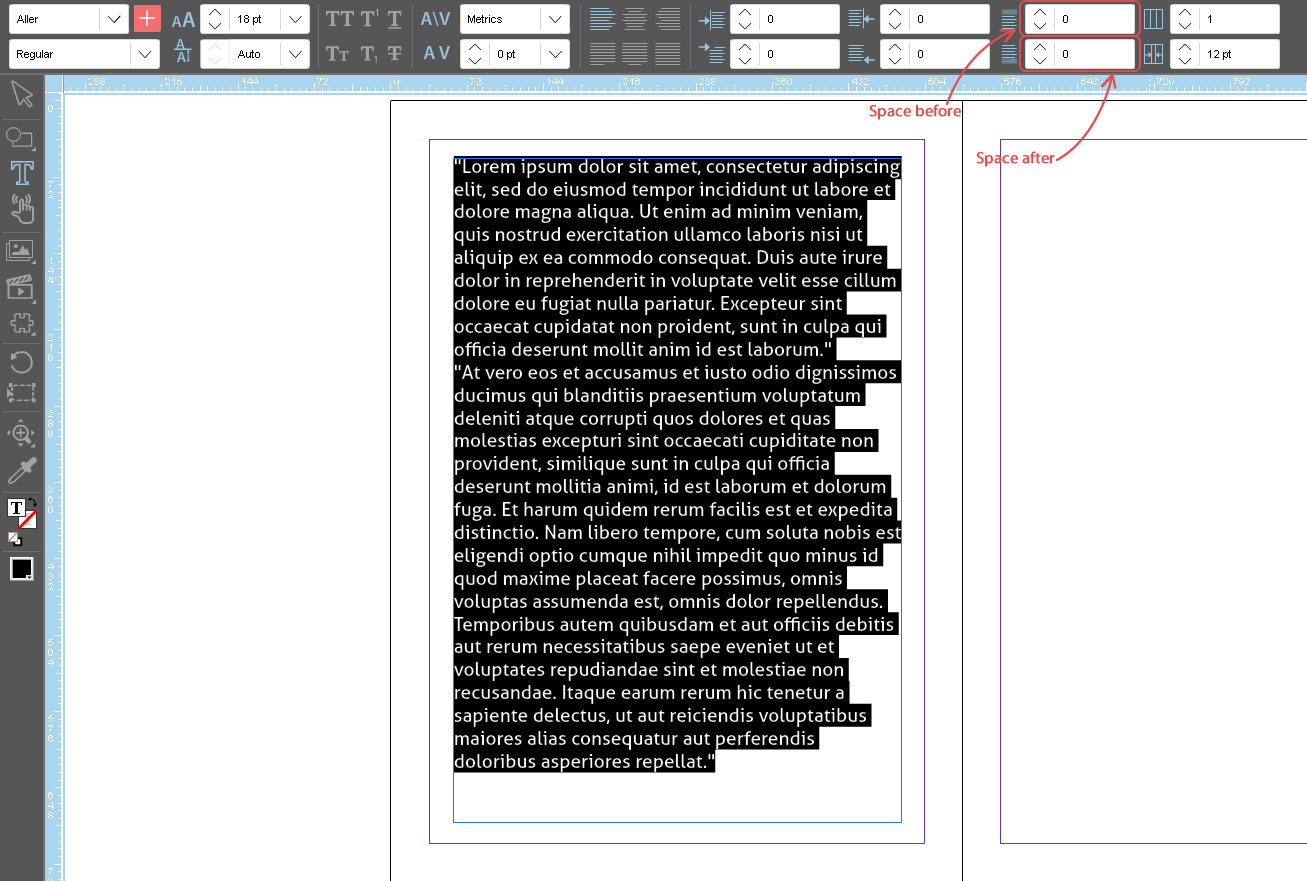1307x881 pixels.
Task: Click the red plus add-font button
Action: 147,19
